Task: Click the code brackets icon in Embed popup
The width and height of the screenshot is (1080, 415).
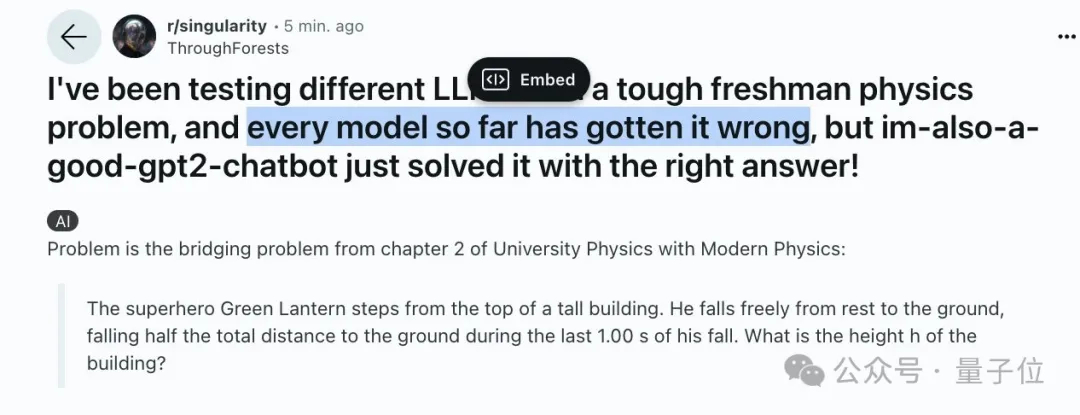Action: point(495,79)
